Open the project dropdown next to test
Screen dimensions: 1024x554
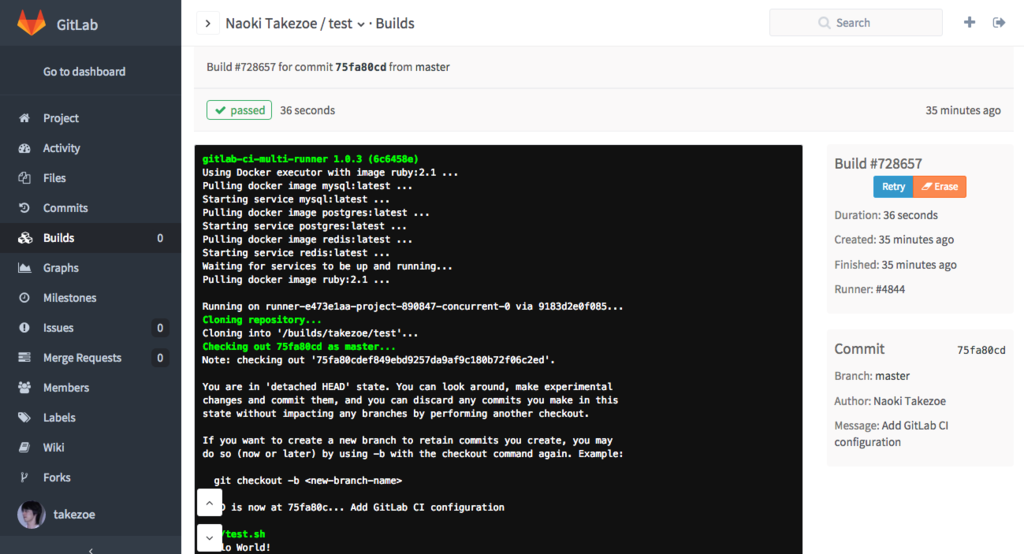pos(360,25)
